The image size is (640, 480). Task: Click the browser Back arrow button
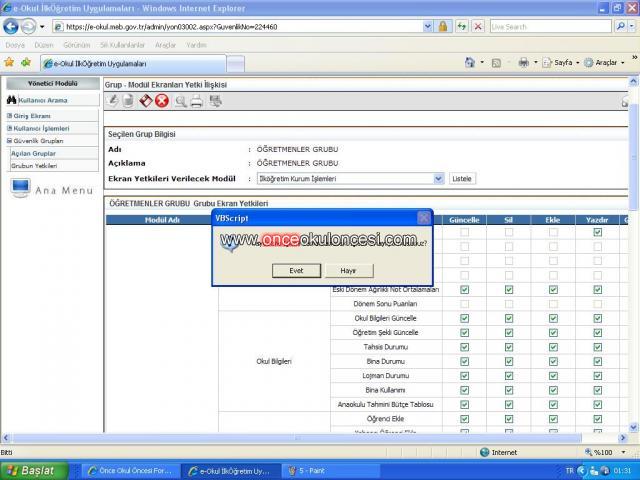11,27
